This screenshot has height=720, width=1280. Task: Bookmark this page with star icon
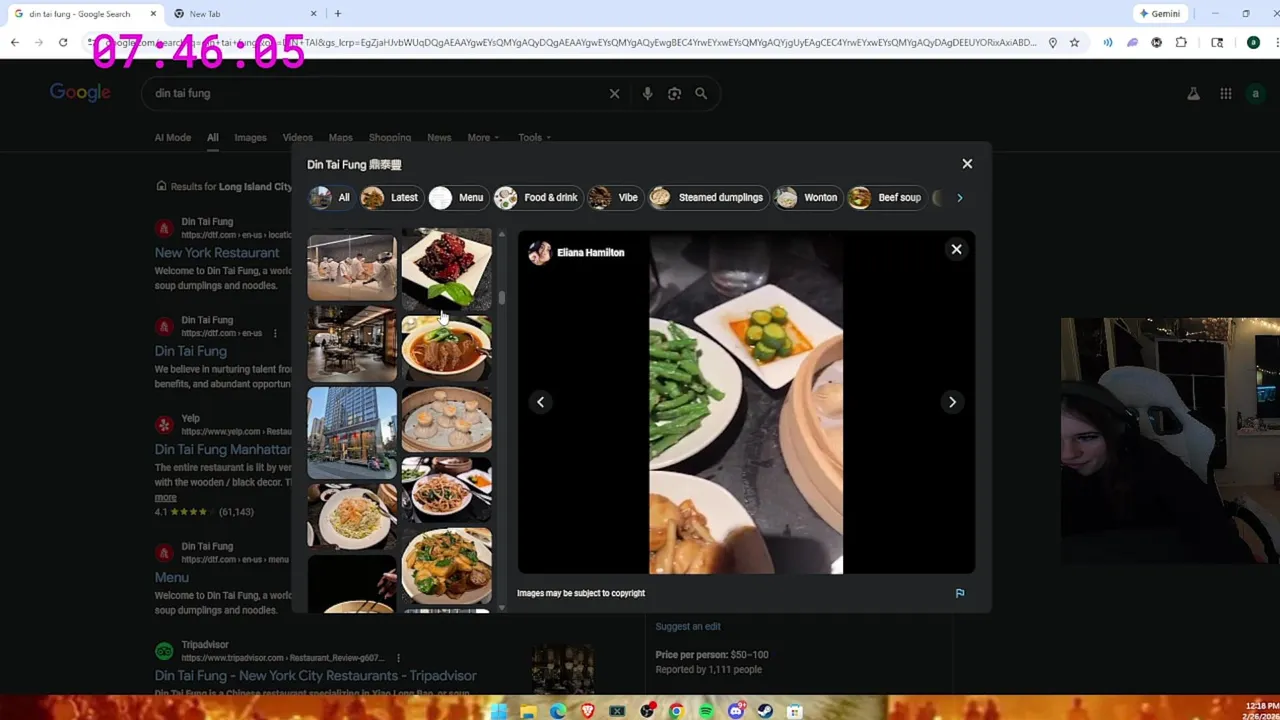point(1074,42)
